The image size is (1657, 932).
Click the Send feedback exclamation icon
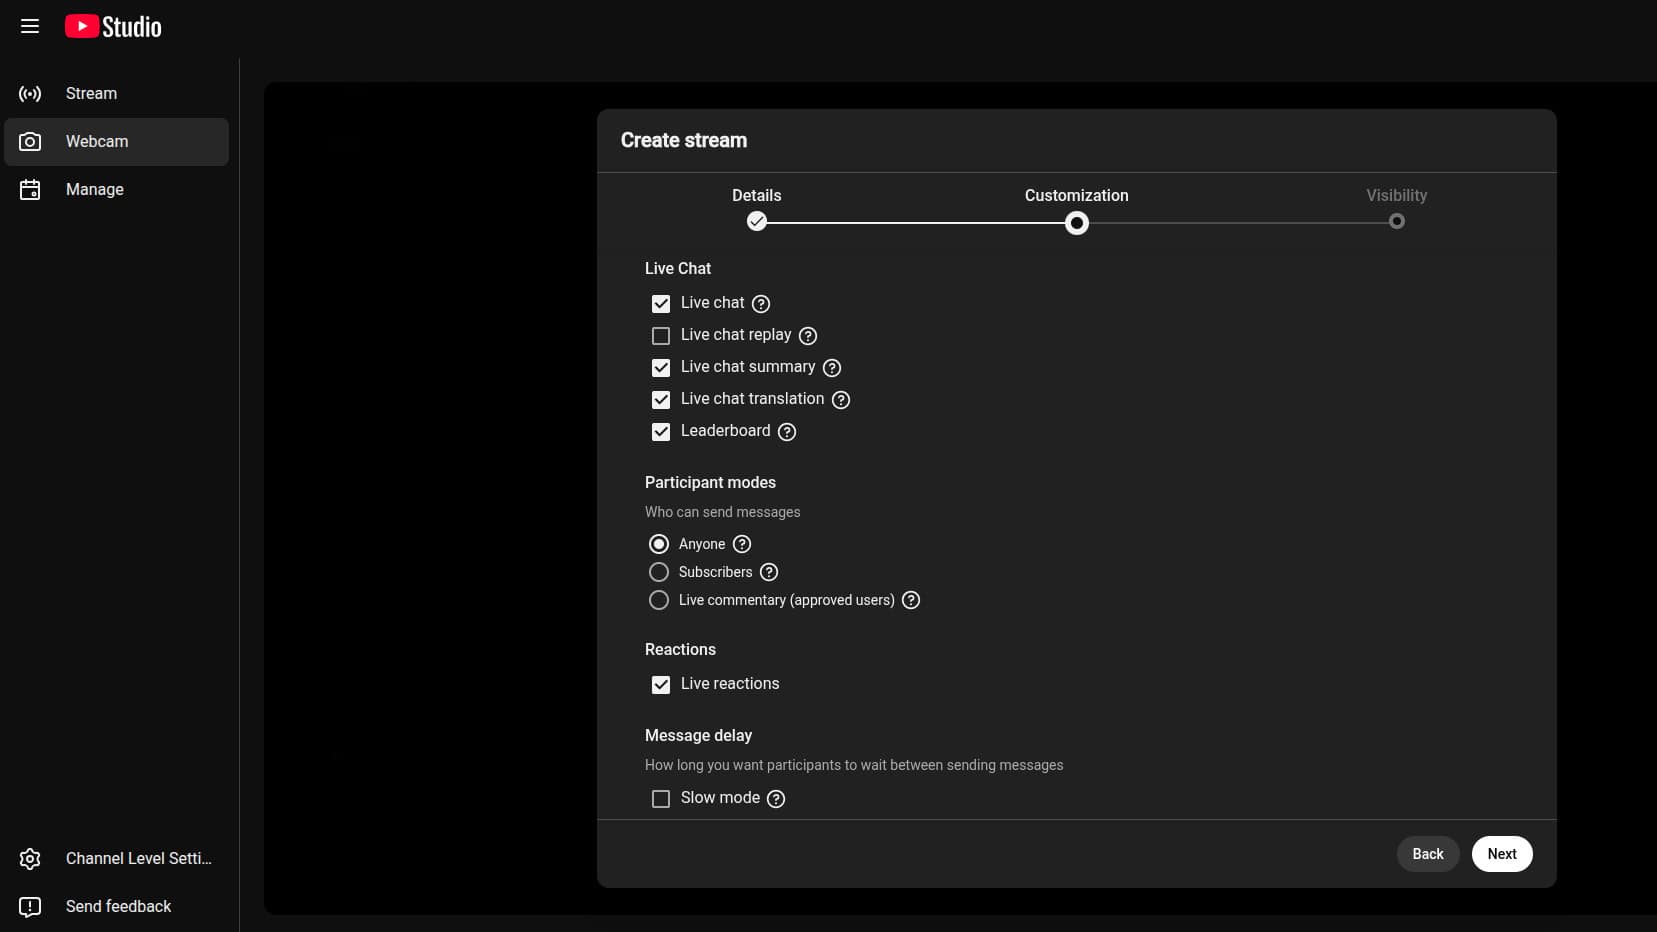pos(30,907)
